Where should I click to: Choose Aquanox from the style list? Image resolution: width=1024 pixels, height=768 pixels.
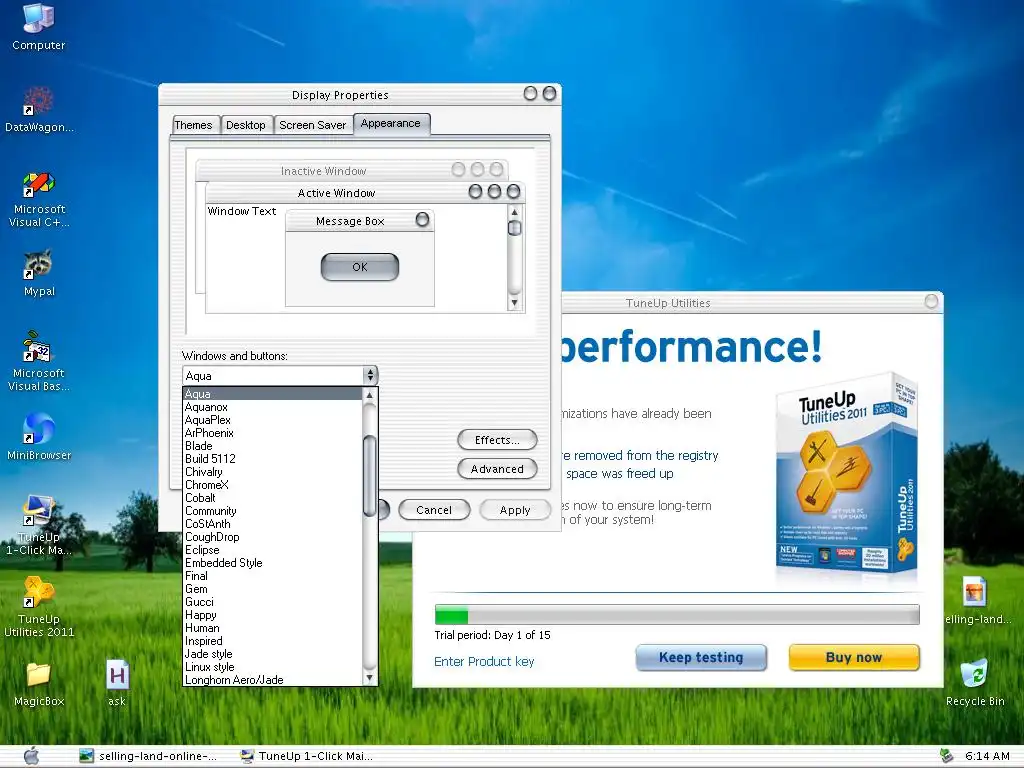pyautogui.click(x=272, y=407)
